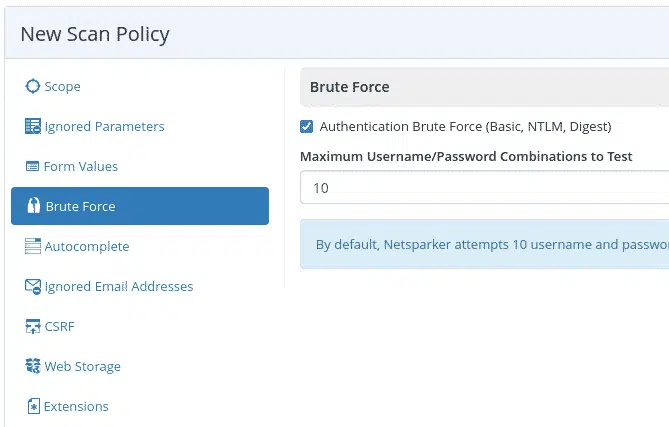
Task: Click the Form Values keyboard icon
Action: click(x=32, y=166)
